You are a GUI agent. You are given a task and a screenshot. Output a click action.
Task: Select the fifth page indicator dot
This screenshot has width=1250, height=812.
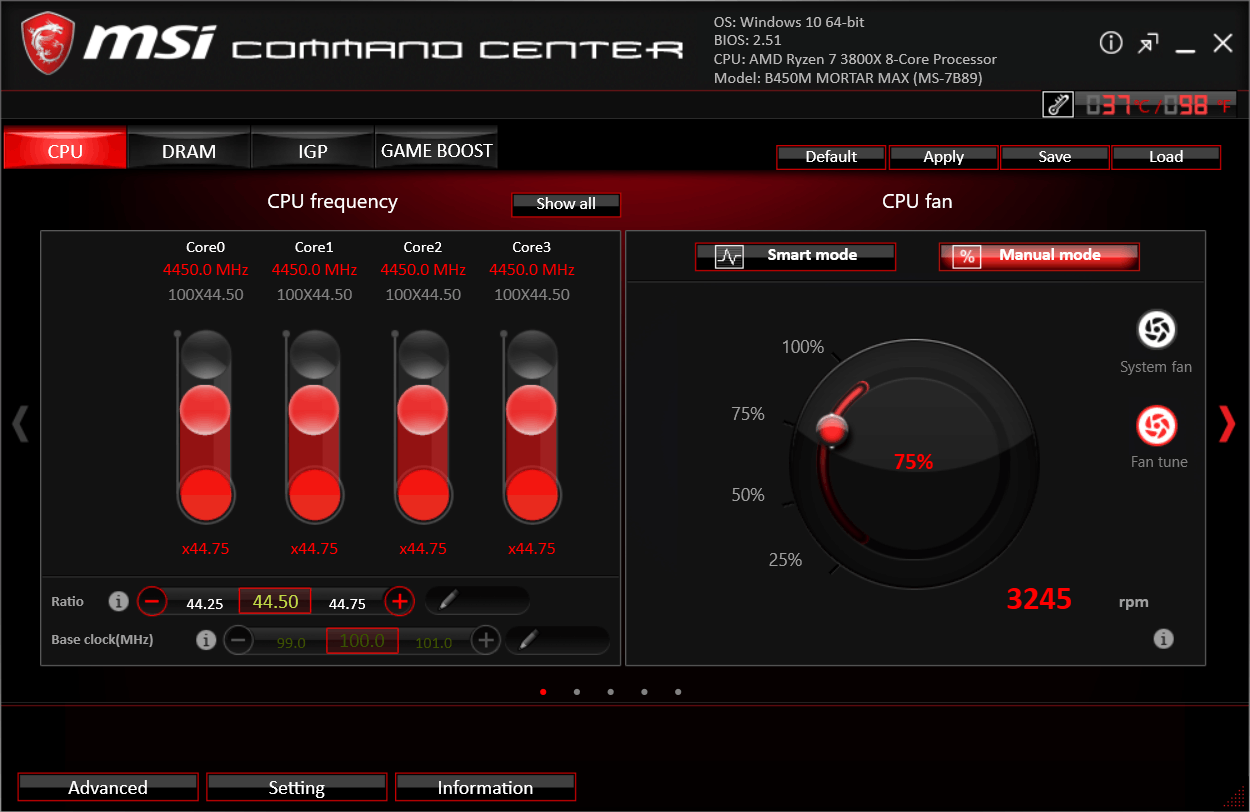tap(678, 691)
